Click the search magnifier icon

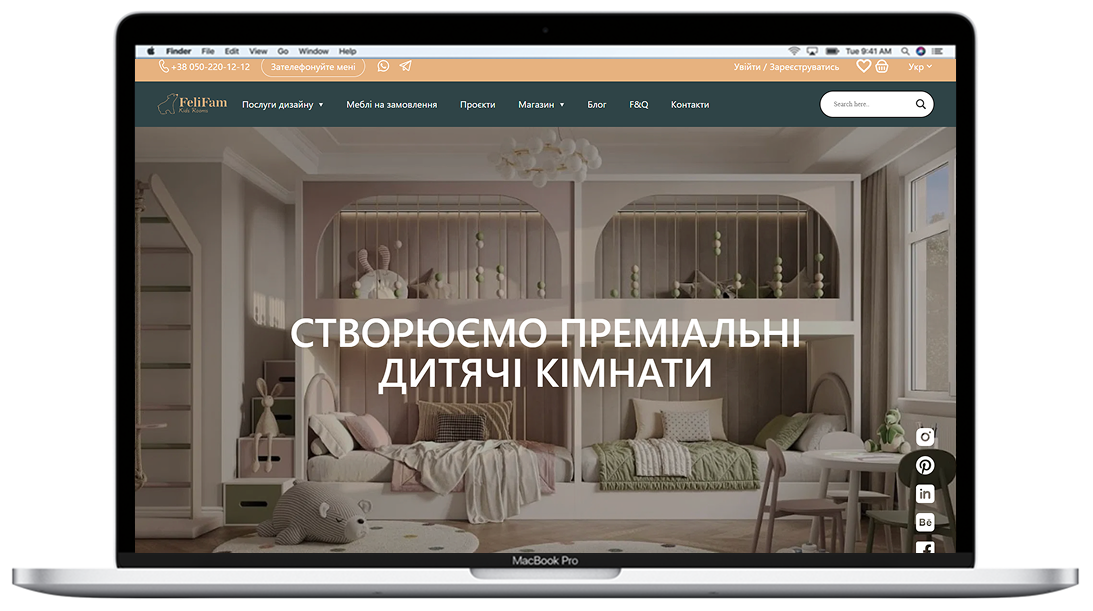(921, 104)
